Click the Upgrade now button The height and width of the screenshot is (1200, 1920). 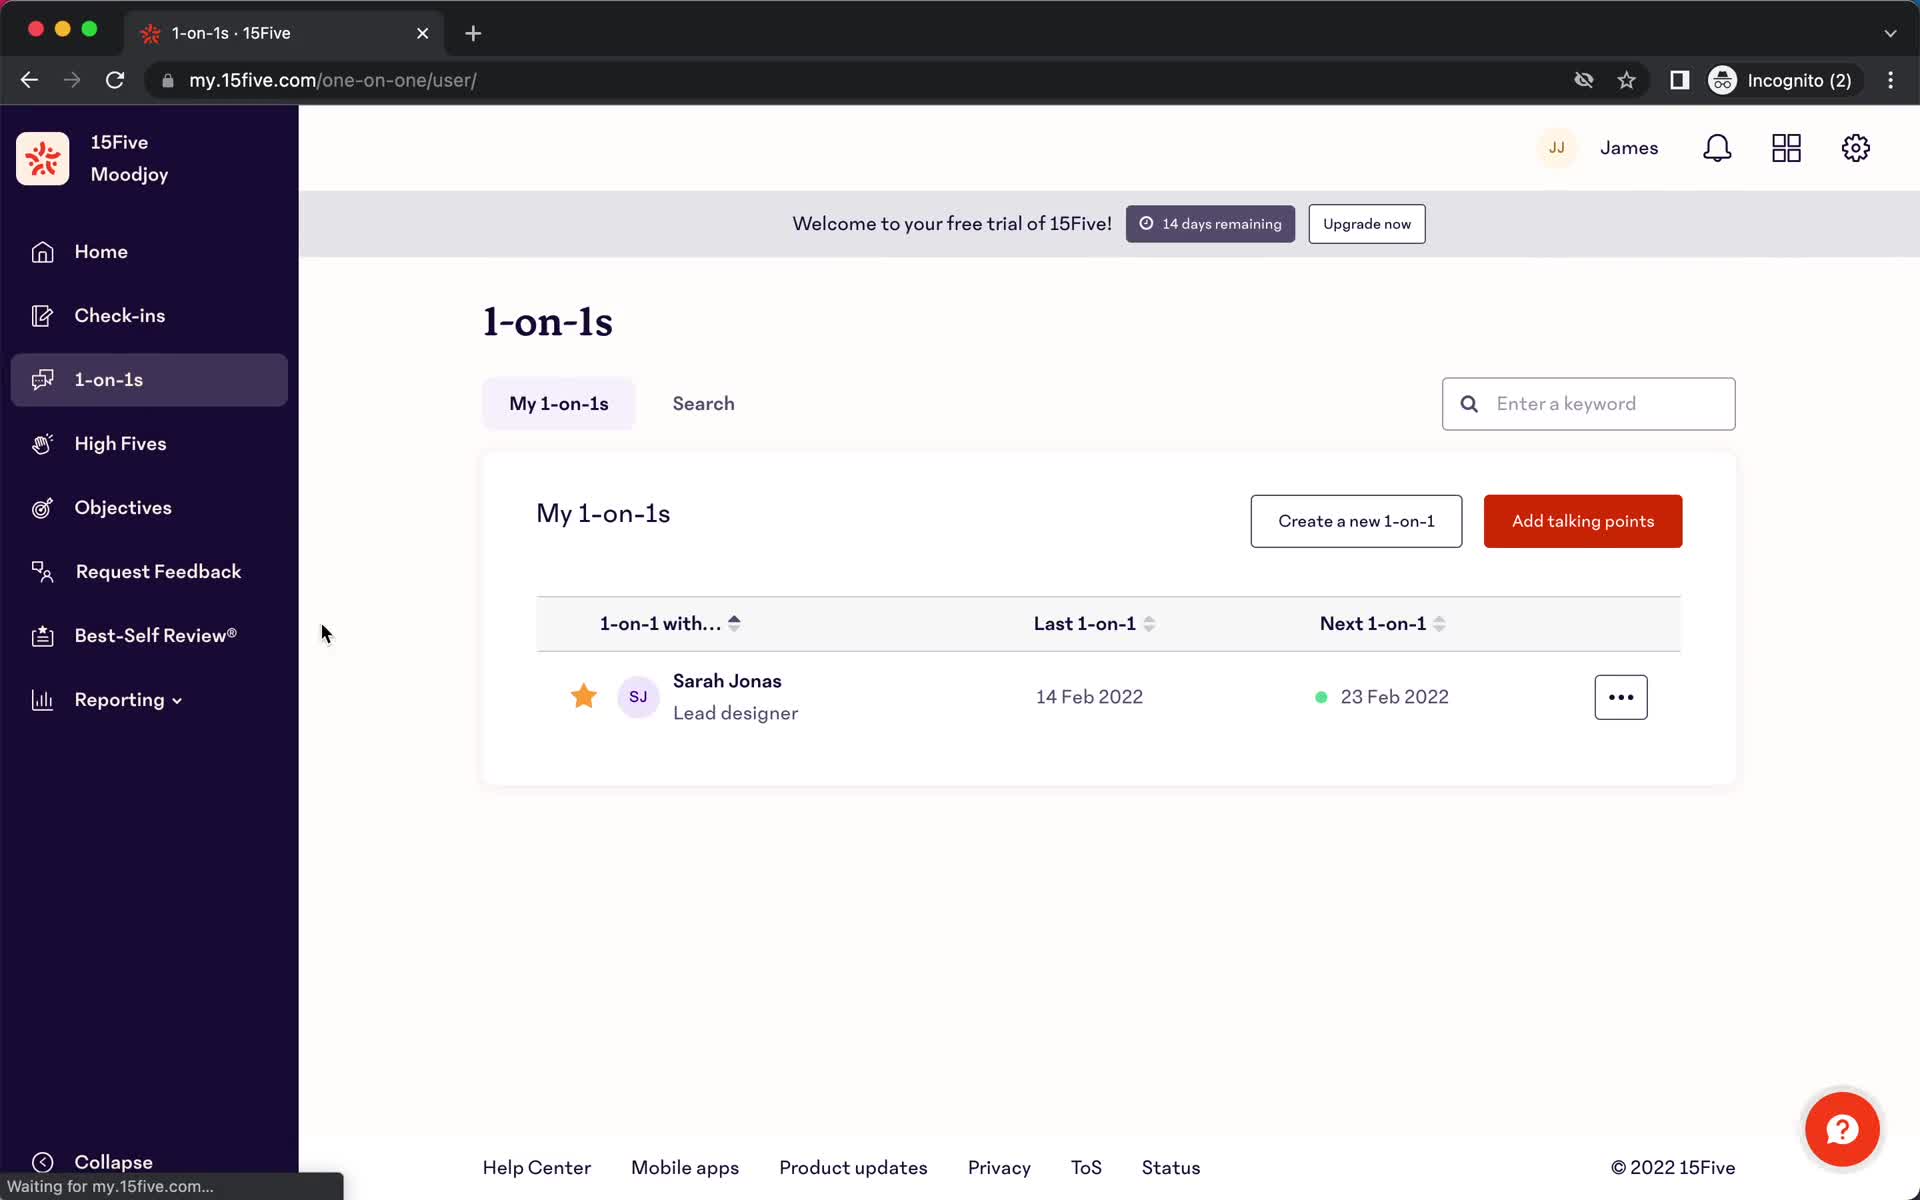coord(1366,223)
